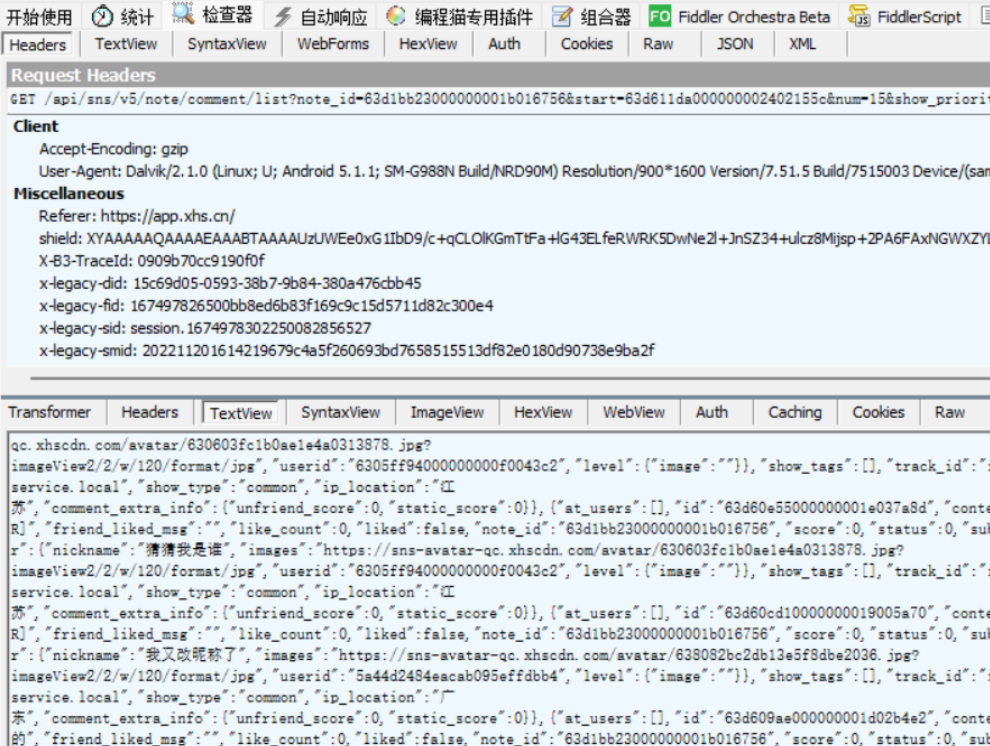
Task: Select the x-legacy-sid session header row
Action: tap(205, 328)
